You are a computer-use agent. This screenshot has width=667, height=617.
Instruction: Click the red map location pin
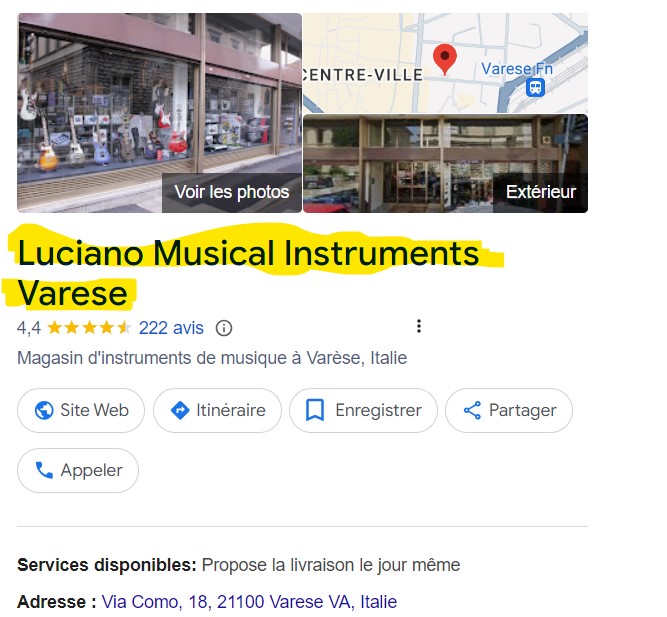tap(445, 60)
